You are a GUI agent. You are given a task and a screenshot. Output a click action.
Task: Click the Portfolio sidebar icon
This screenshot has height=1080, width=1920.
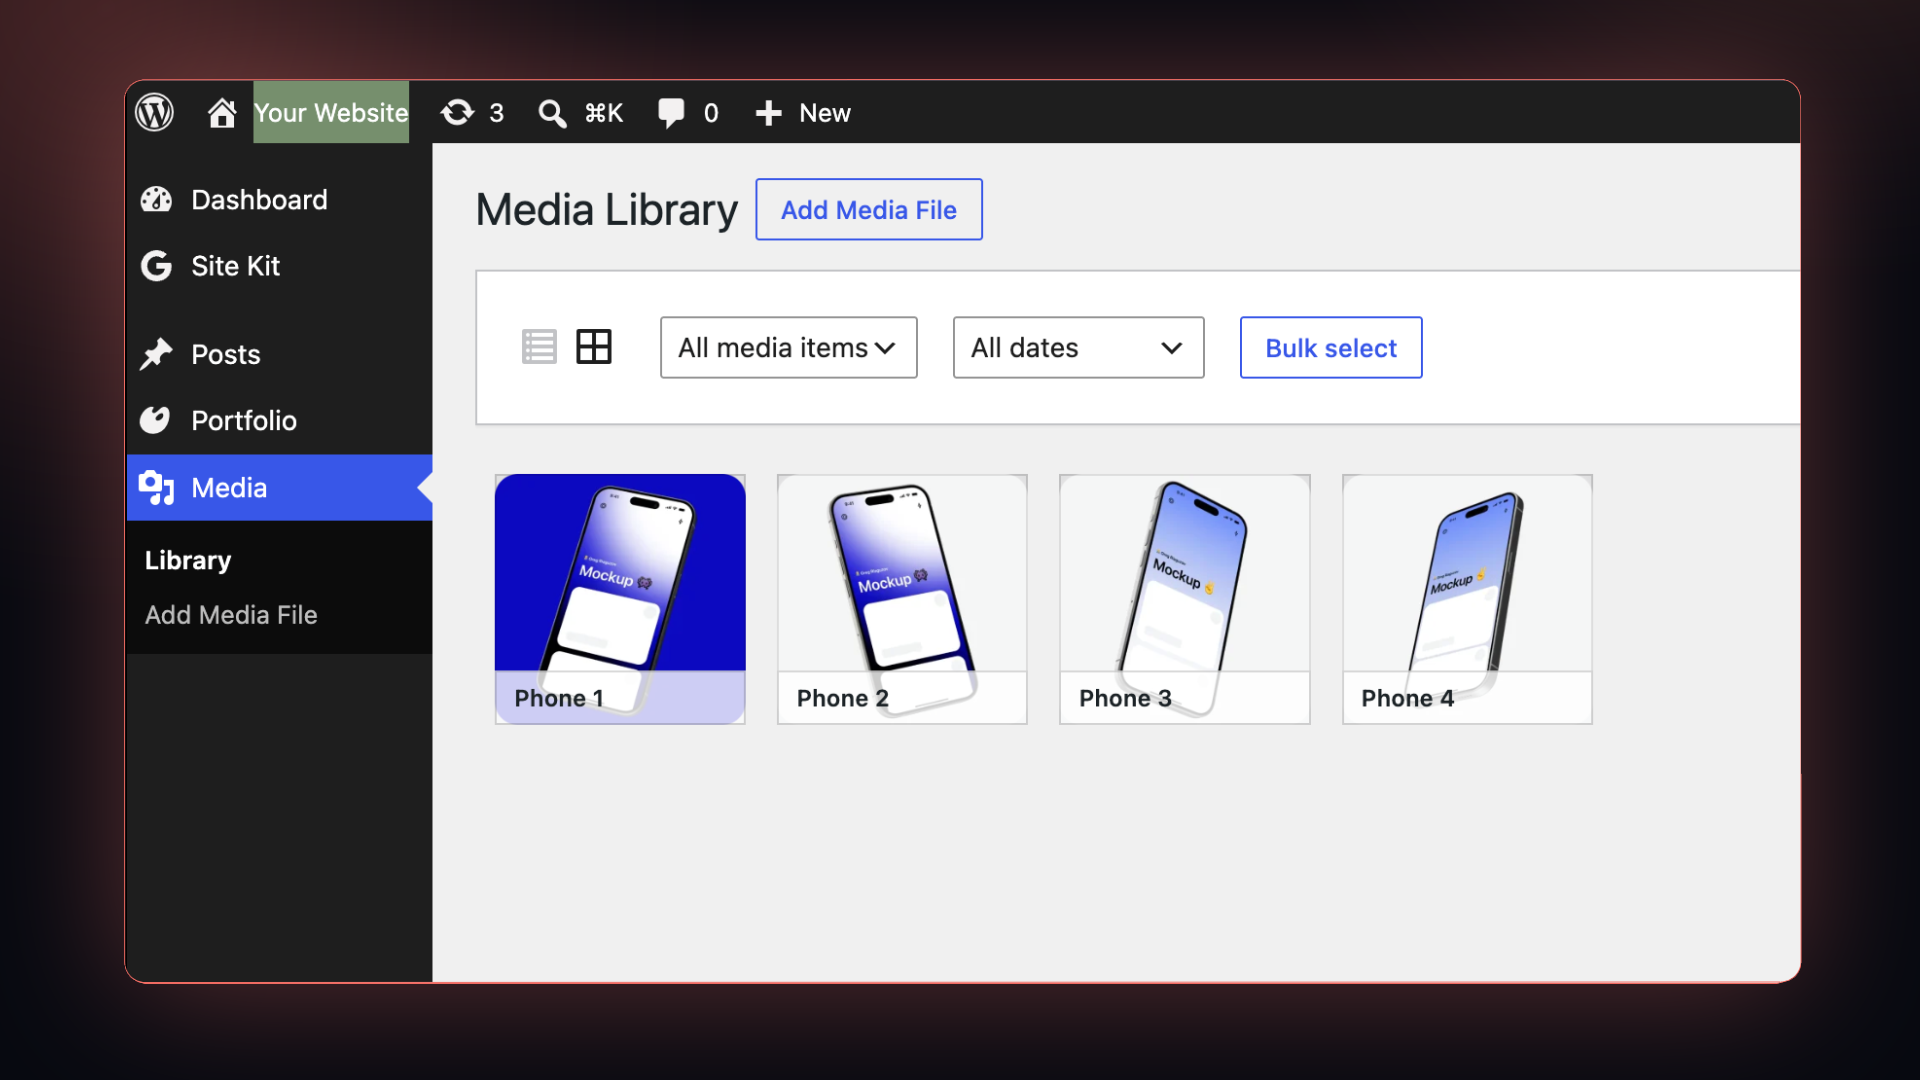click(156, 420)
